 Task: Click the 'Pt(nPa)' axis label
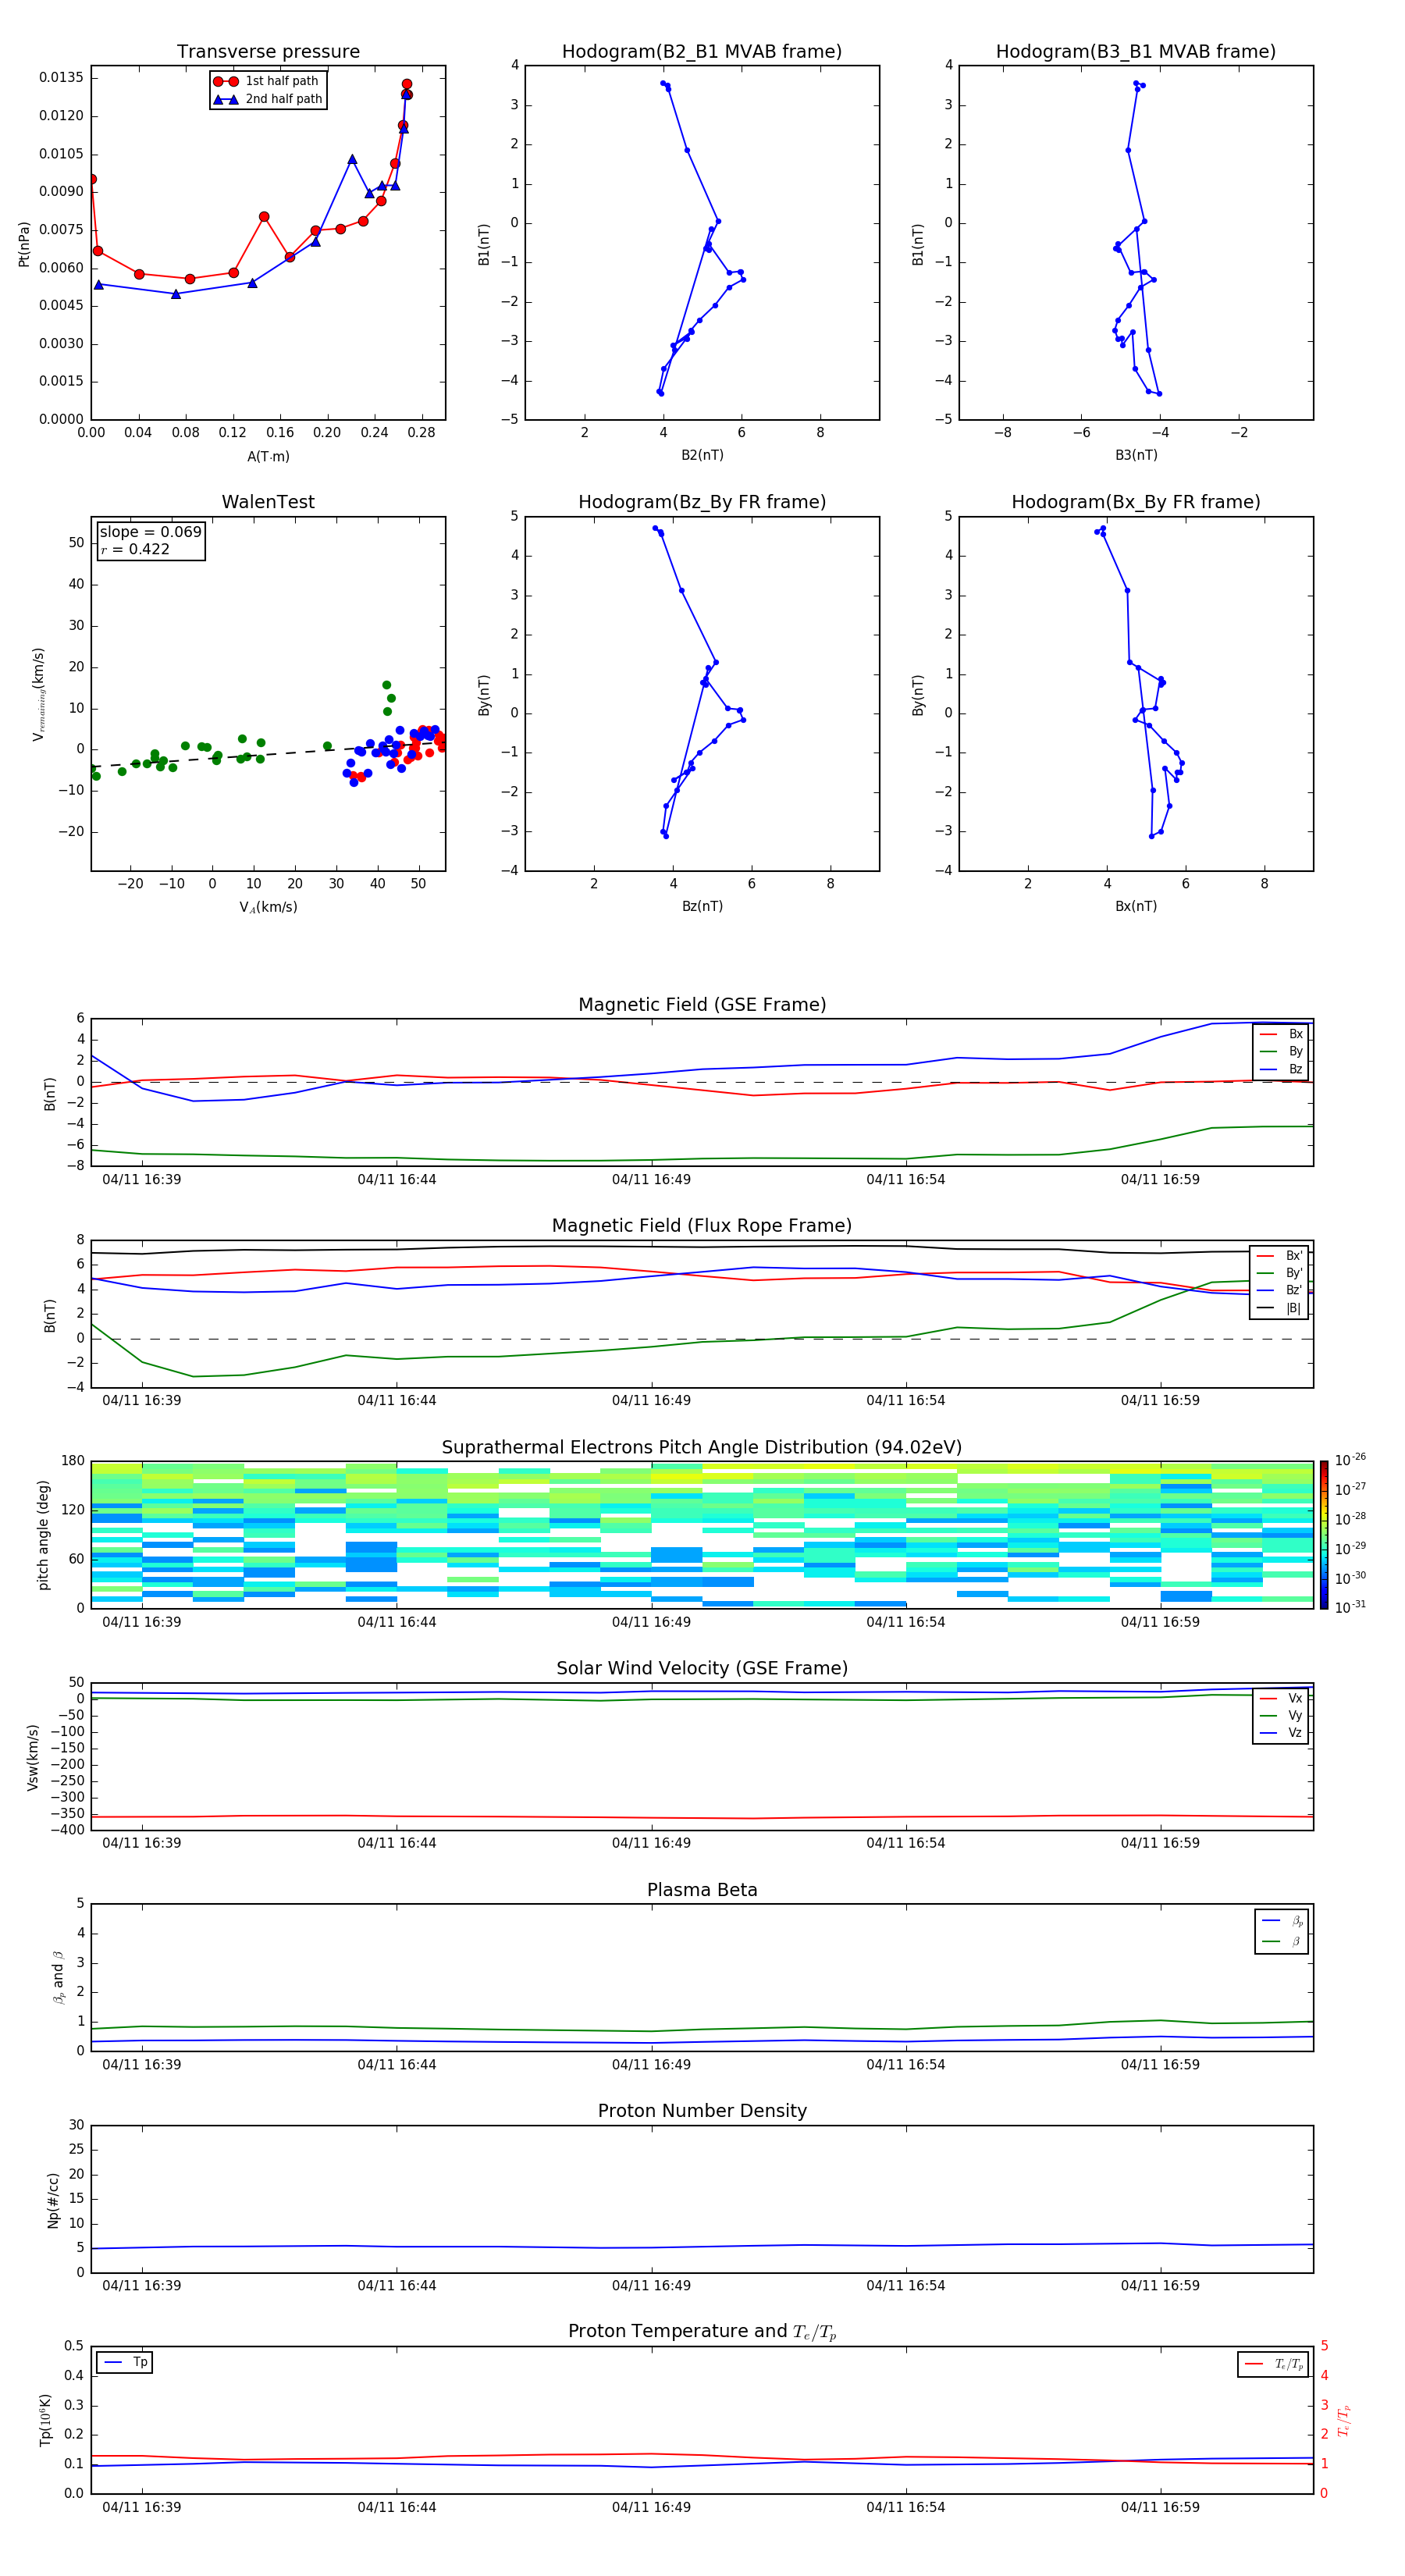(24, 244)
